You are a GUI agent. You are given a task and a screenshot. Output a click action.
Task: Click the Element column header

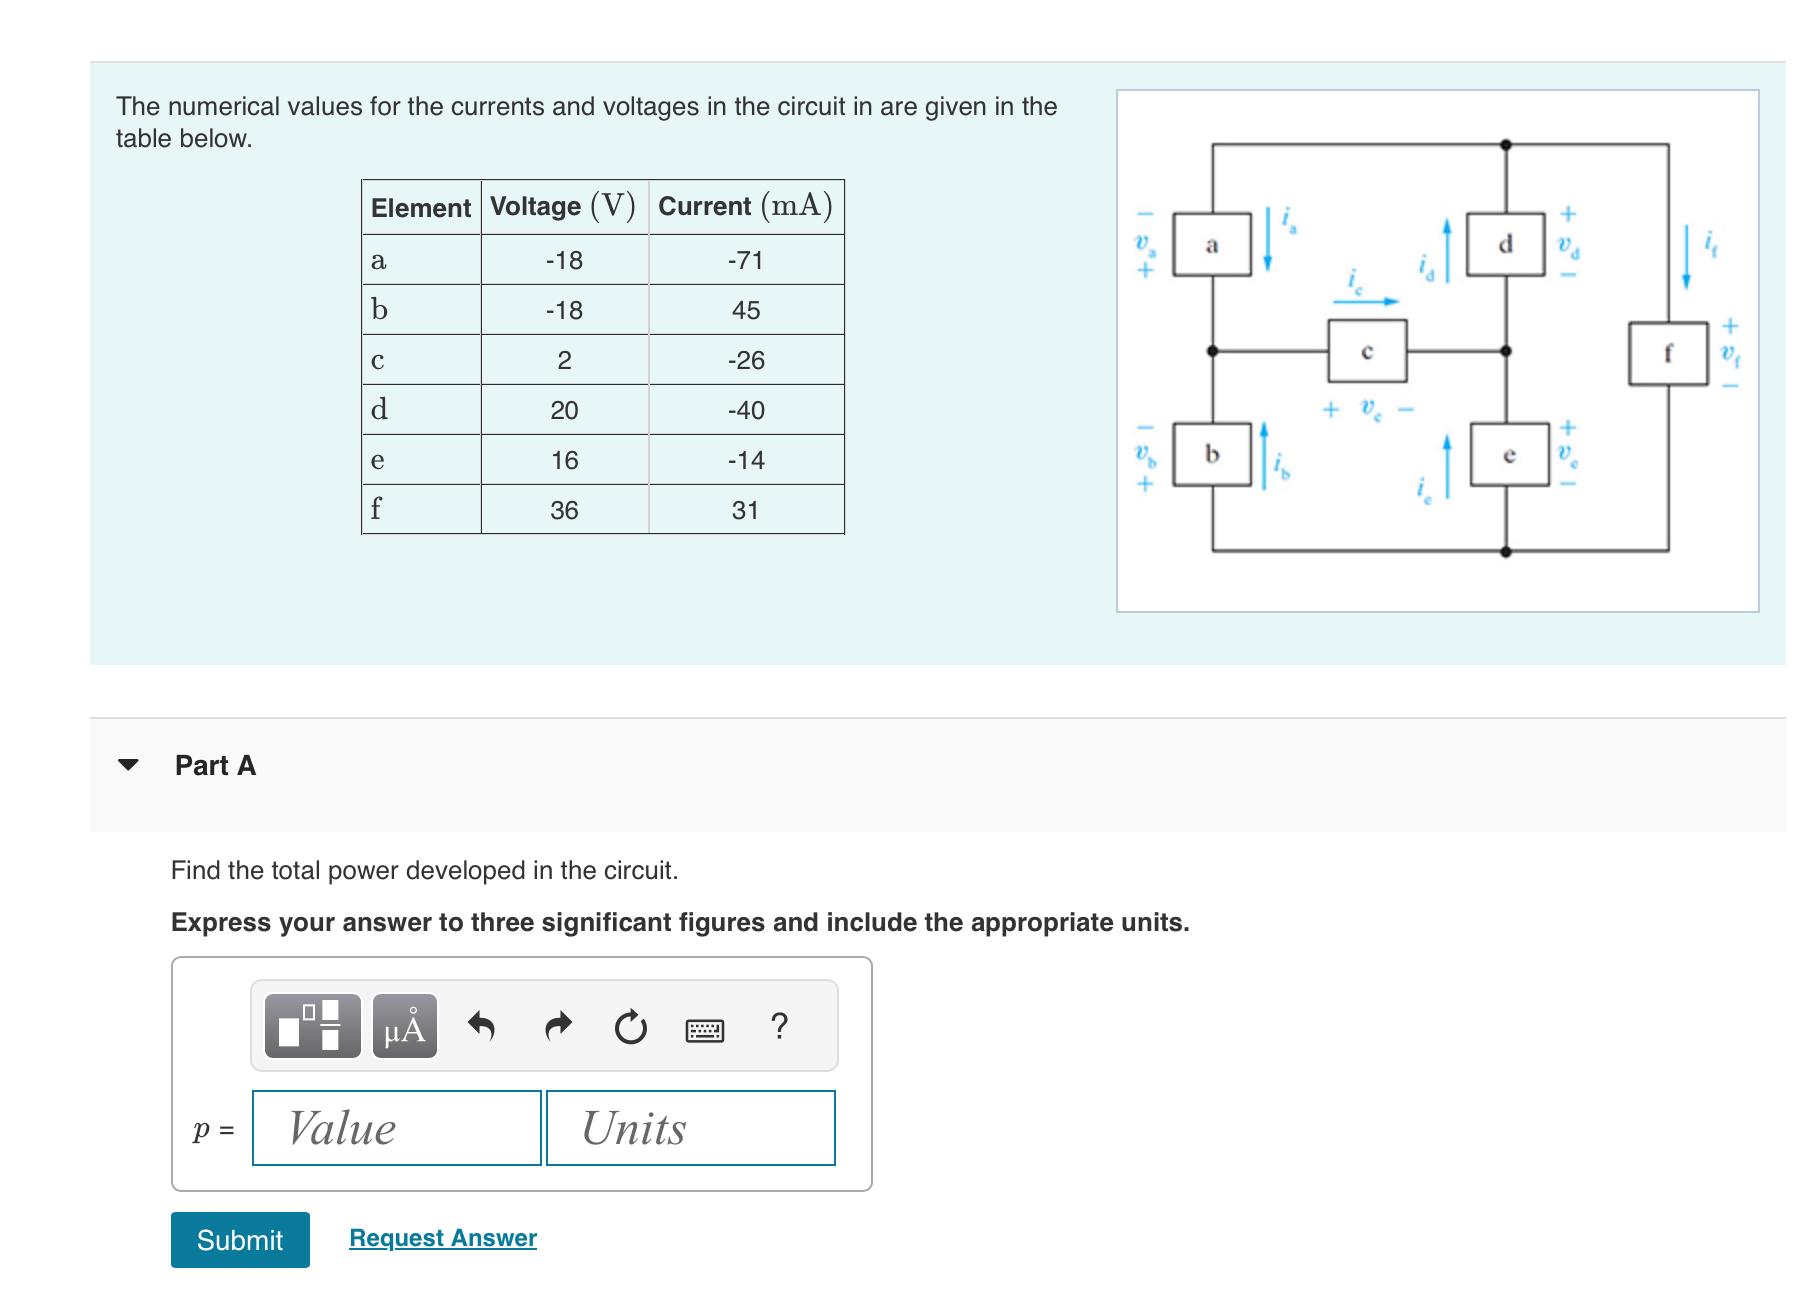[x=420, y=207]
